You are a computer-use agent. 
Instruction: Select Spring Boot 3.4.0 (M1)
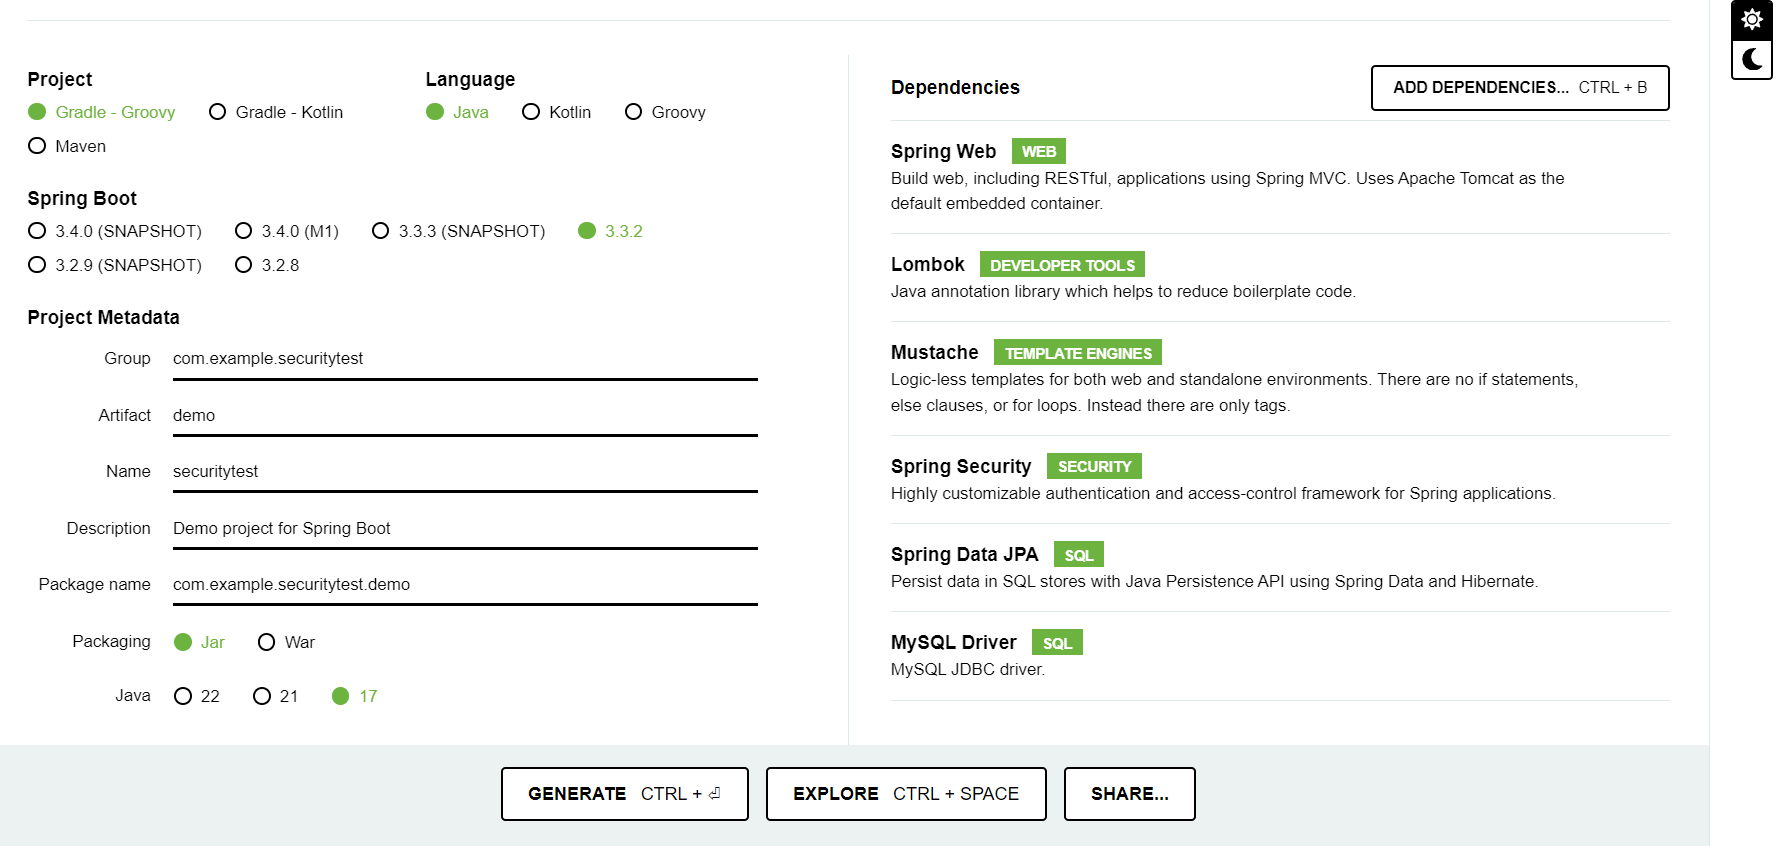[287, 231]
